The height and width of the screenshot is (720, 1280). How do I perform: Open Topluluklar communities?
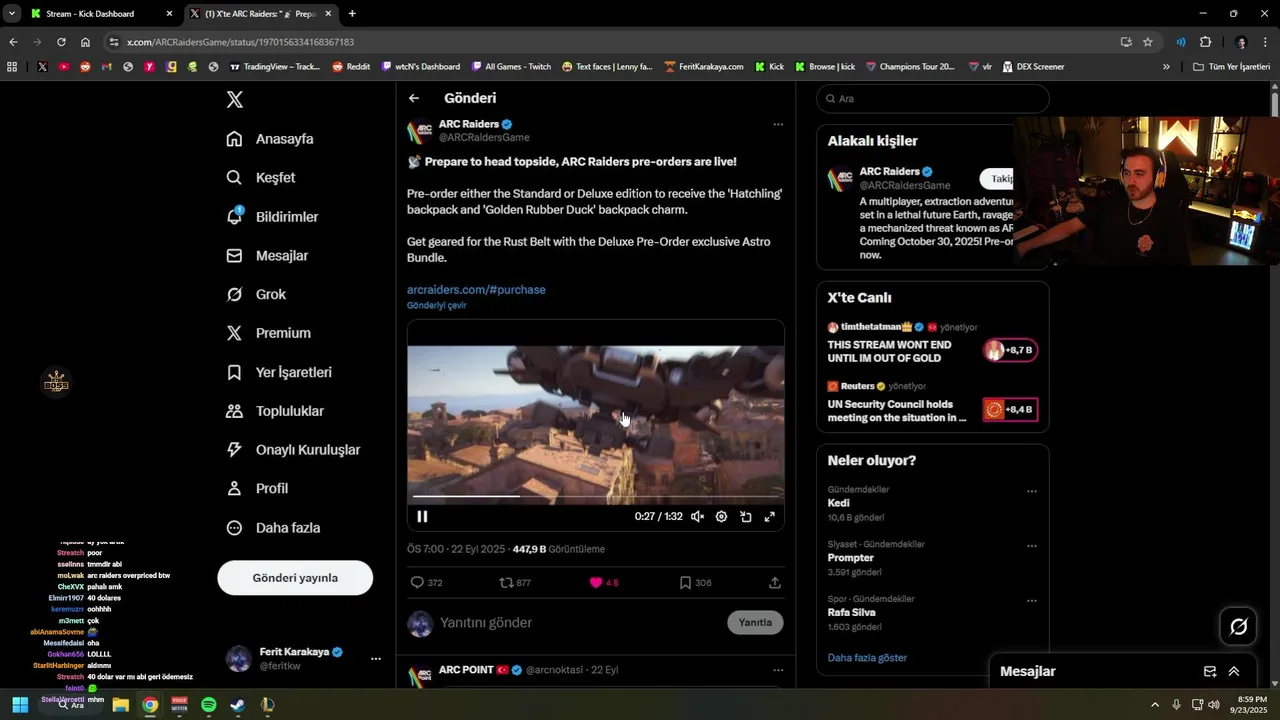[275, 411]
